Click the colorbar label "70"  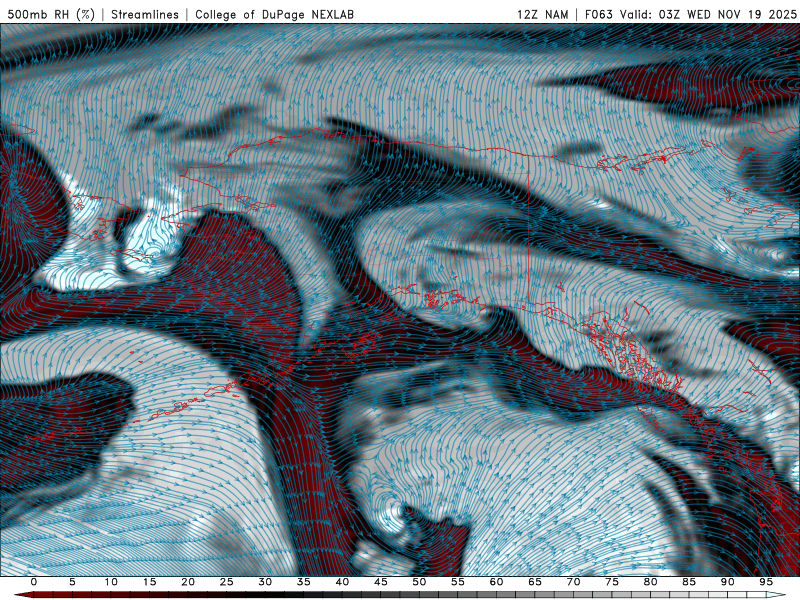click(573, 582)
